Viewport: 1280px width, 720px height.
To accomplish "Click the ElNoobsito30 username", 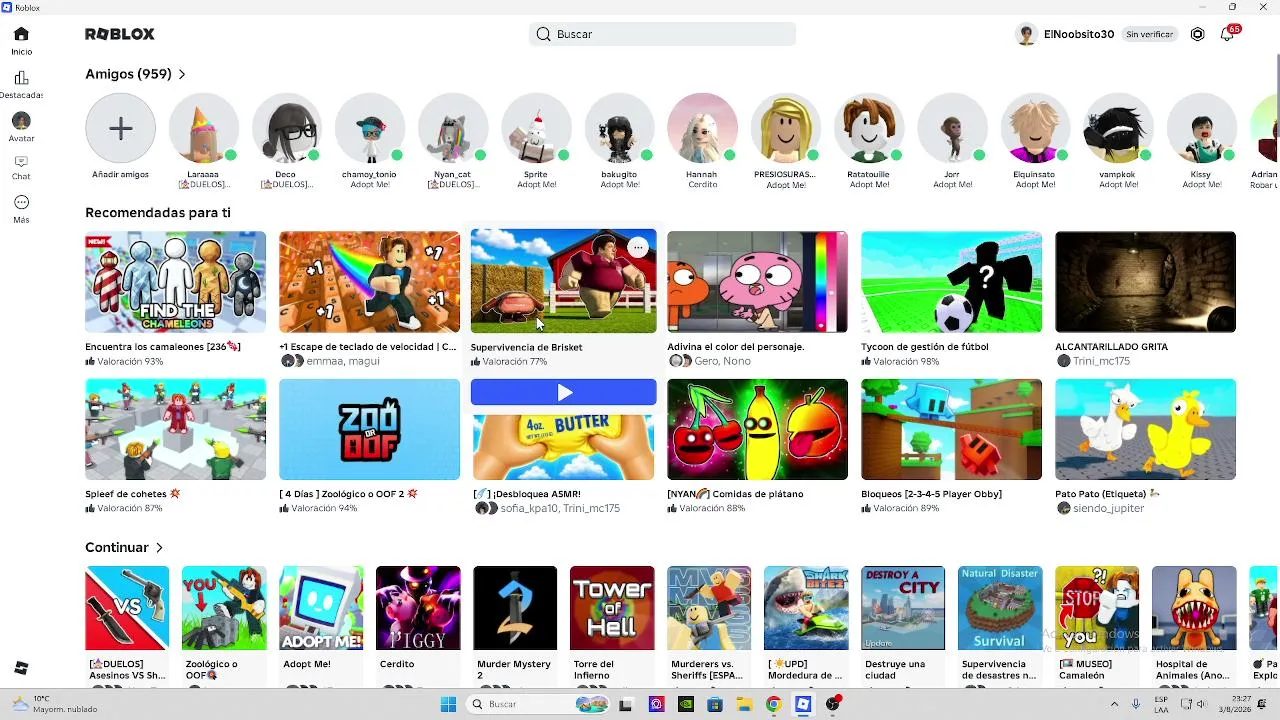I will [x=1079, y=34].
